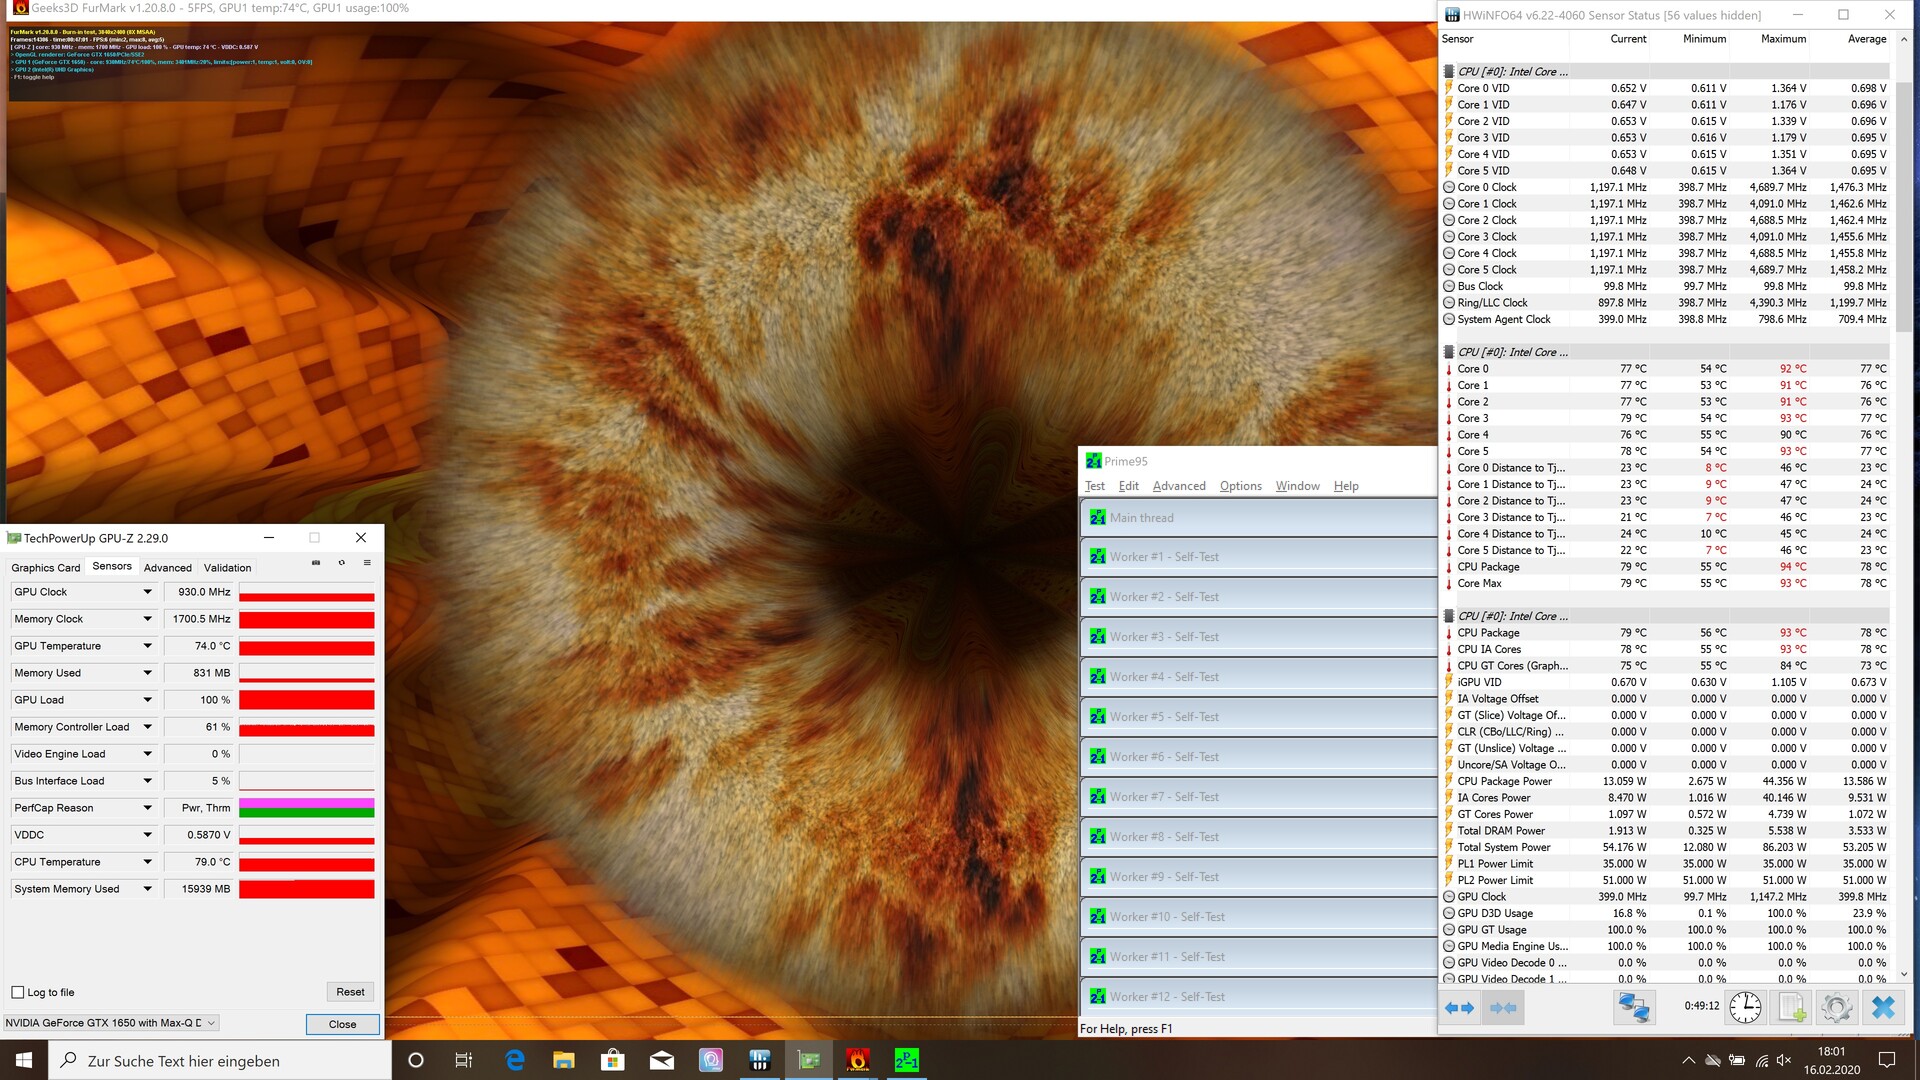Image resolution: width=1920 pixels, height=1080 pixels.
Task: Click HWiNFO log file plus icon
Action: (x=1791, y=1007)
